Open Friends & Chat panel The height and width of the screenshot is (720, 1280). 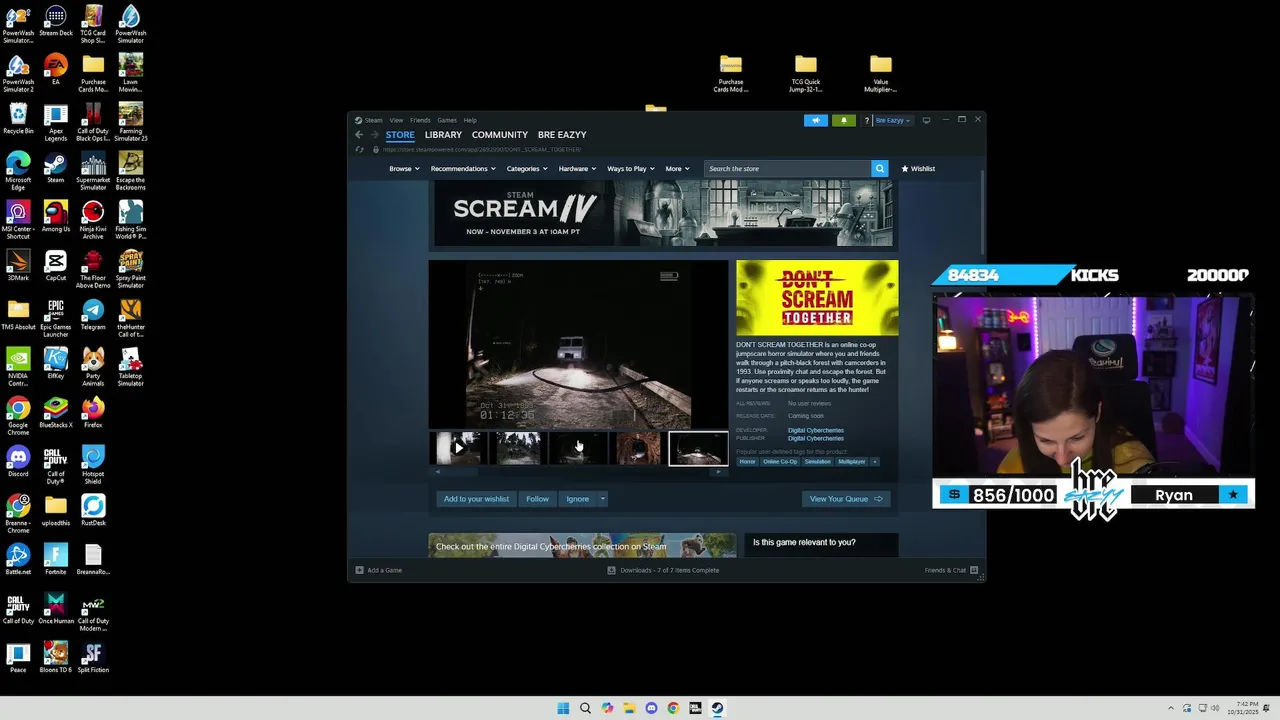(950, 570)
